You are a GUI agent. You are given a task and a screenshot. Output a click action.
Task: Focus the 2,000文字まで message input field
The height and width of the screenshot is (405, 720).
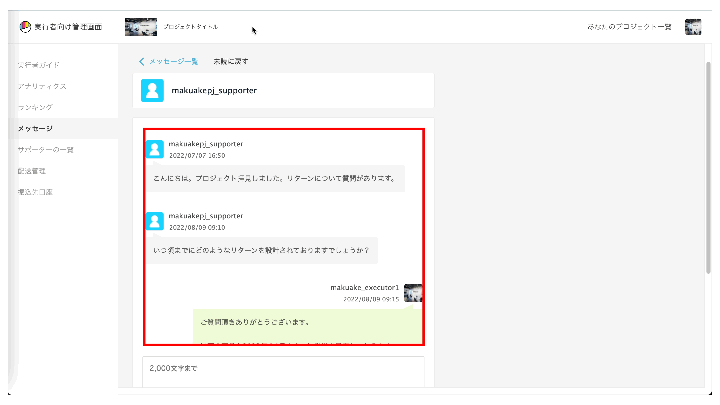tap(283, 372)
